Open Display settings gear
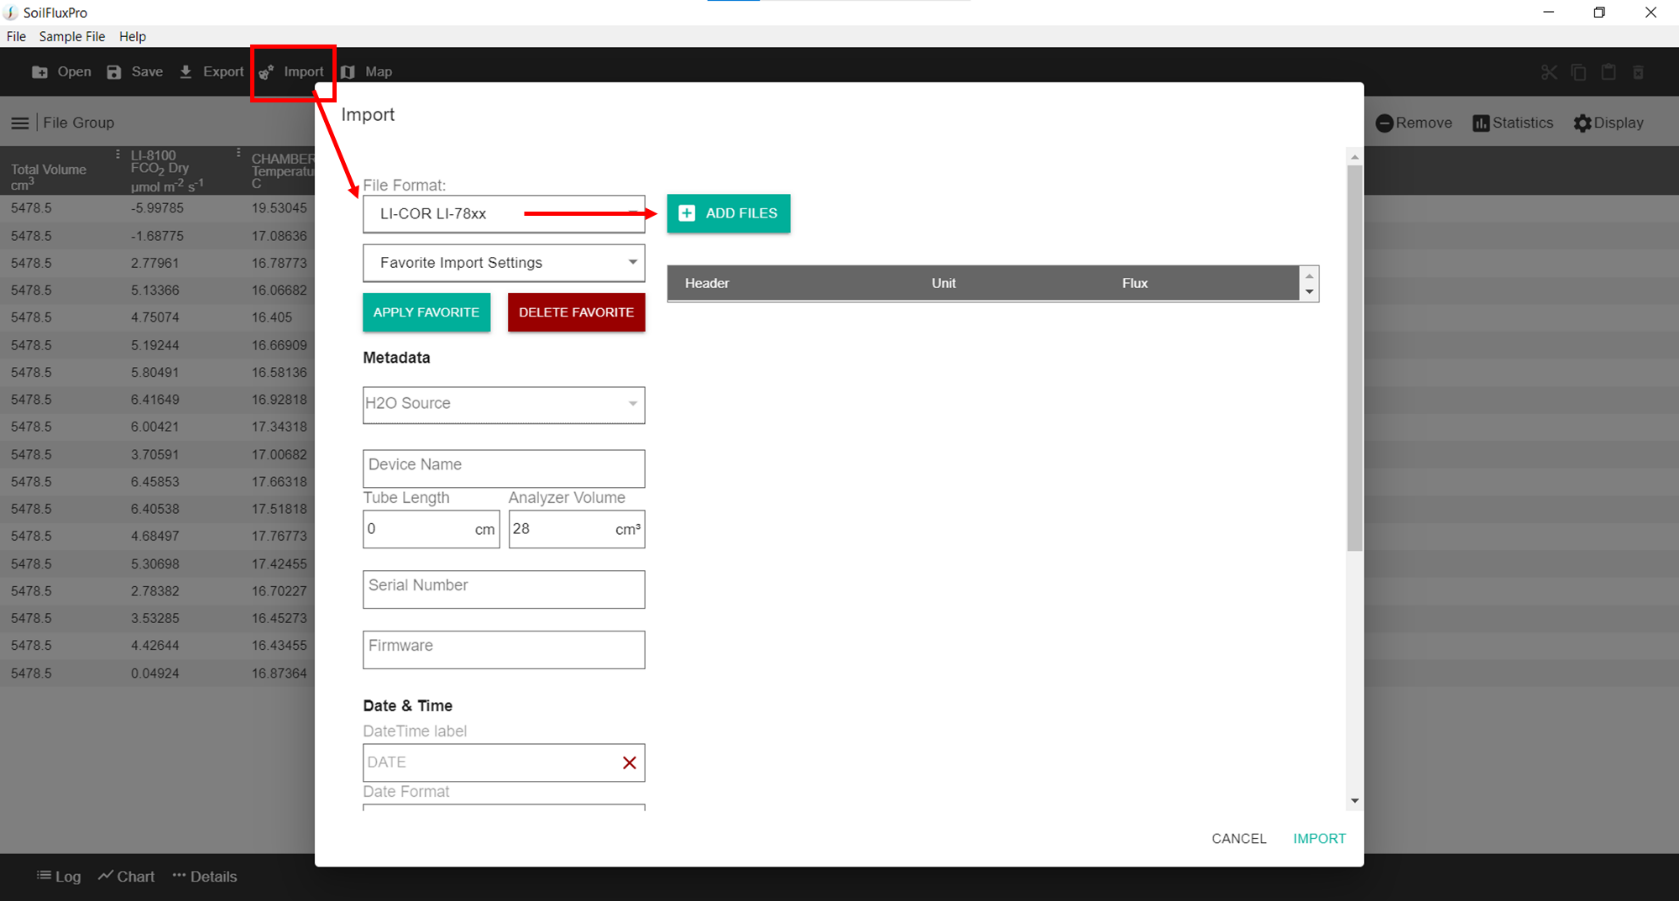Screen dimensions: 1679x901 (x=1582, y=123)
